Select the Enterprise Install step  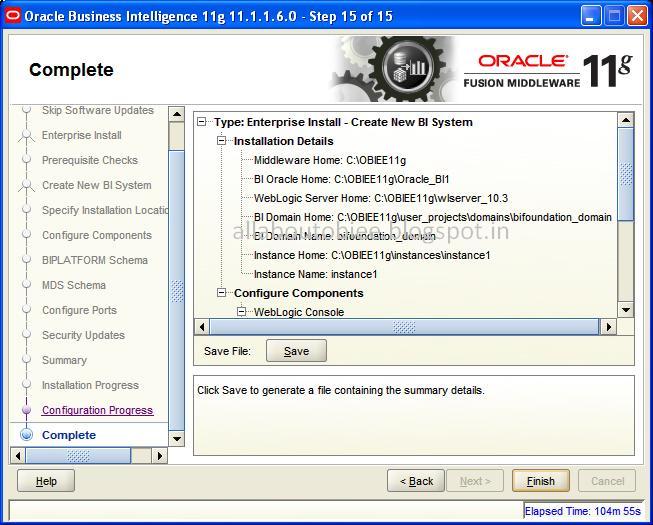82,135
